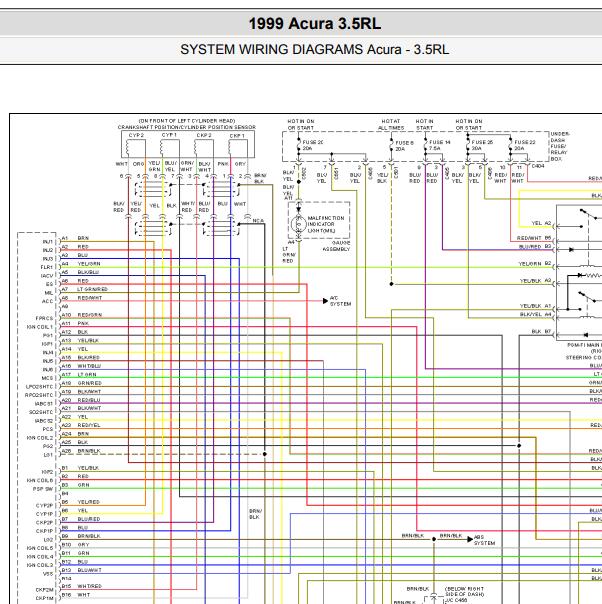
Task: Click the Gauge Assembly label
Action: click(336, 246)
